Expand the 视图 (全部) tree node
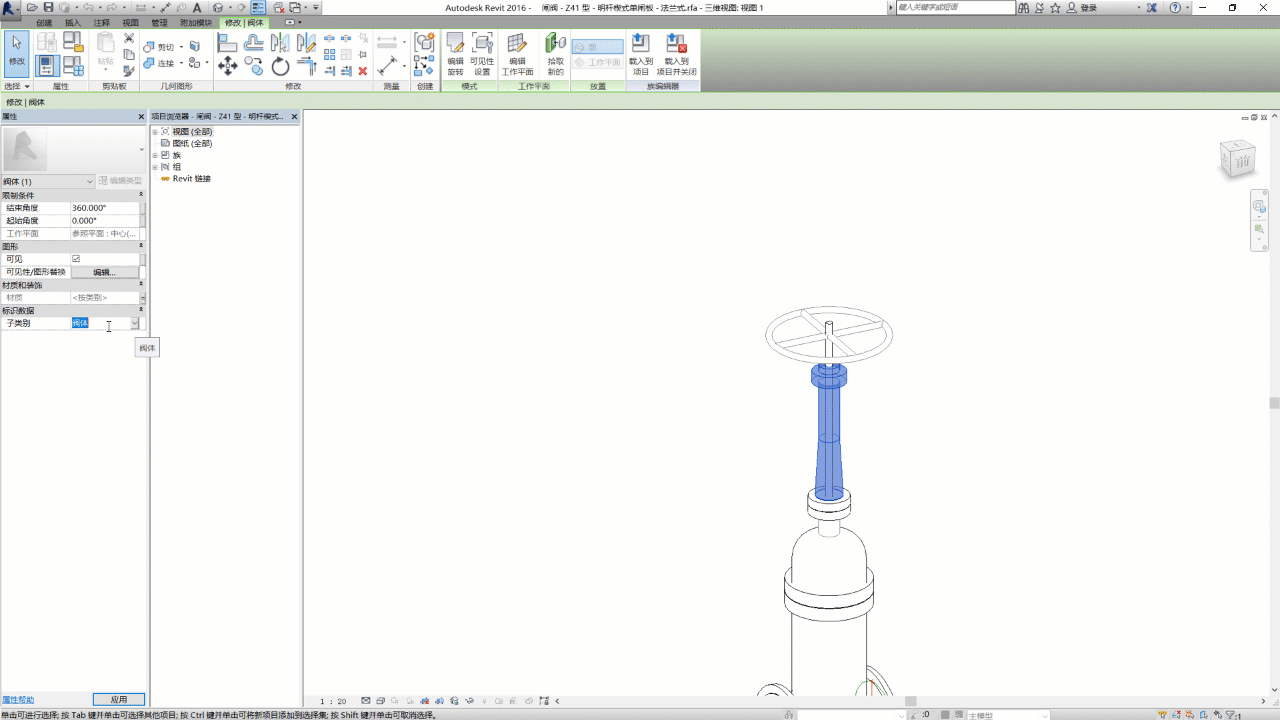The height and width of the screenshot is (720, 1280). [x=155, y=132]
